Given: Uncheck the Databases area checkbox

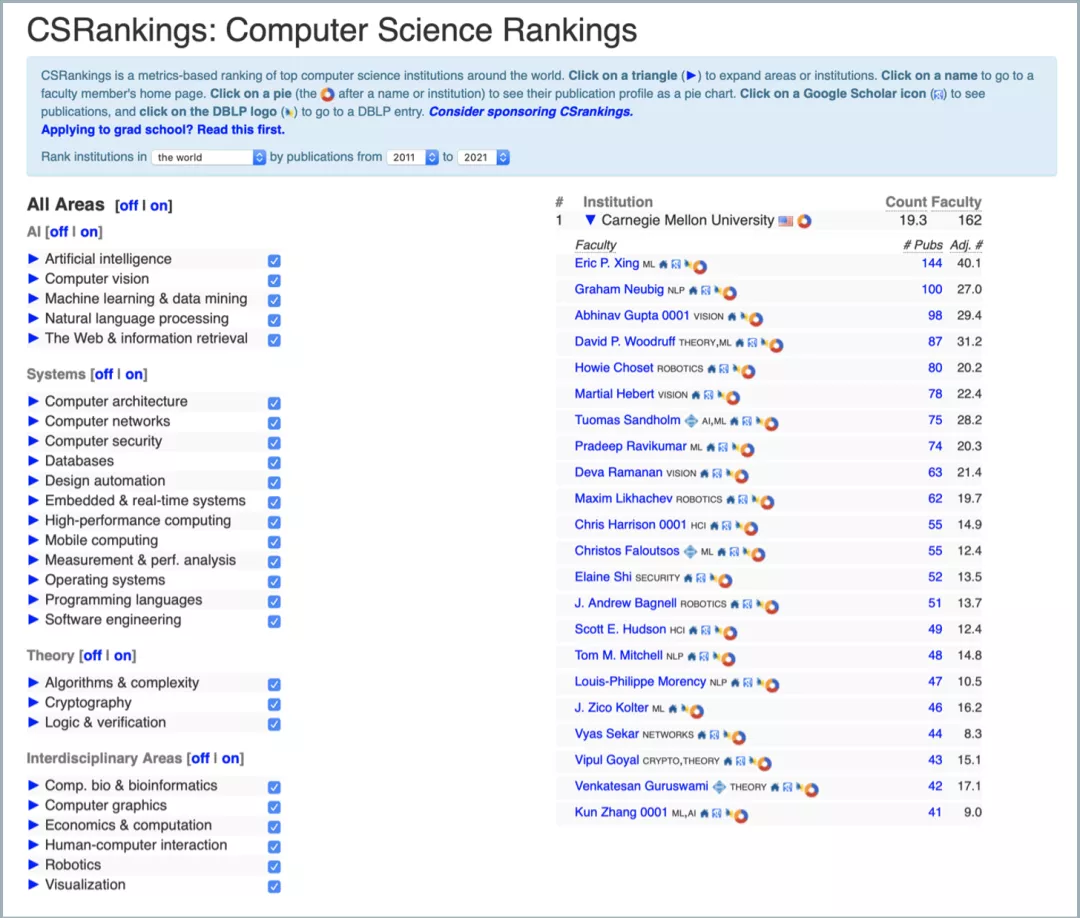Looking at the screenshot, I should [274, 462].
